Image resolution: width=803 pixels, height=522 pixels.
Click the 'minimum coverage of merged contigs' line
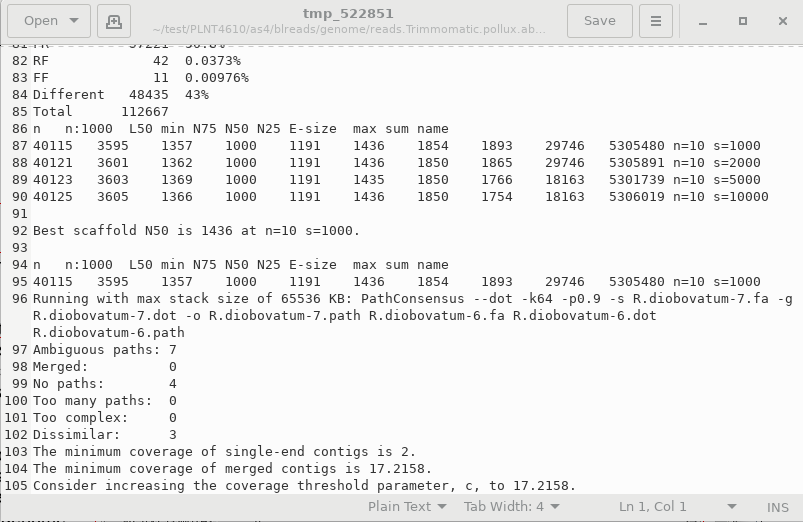(x=232, y=469)
